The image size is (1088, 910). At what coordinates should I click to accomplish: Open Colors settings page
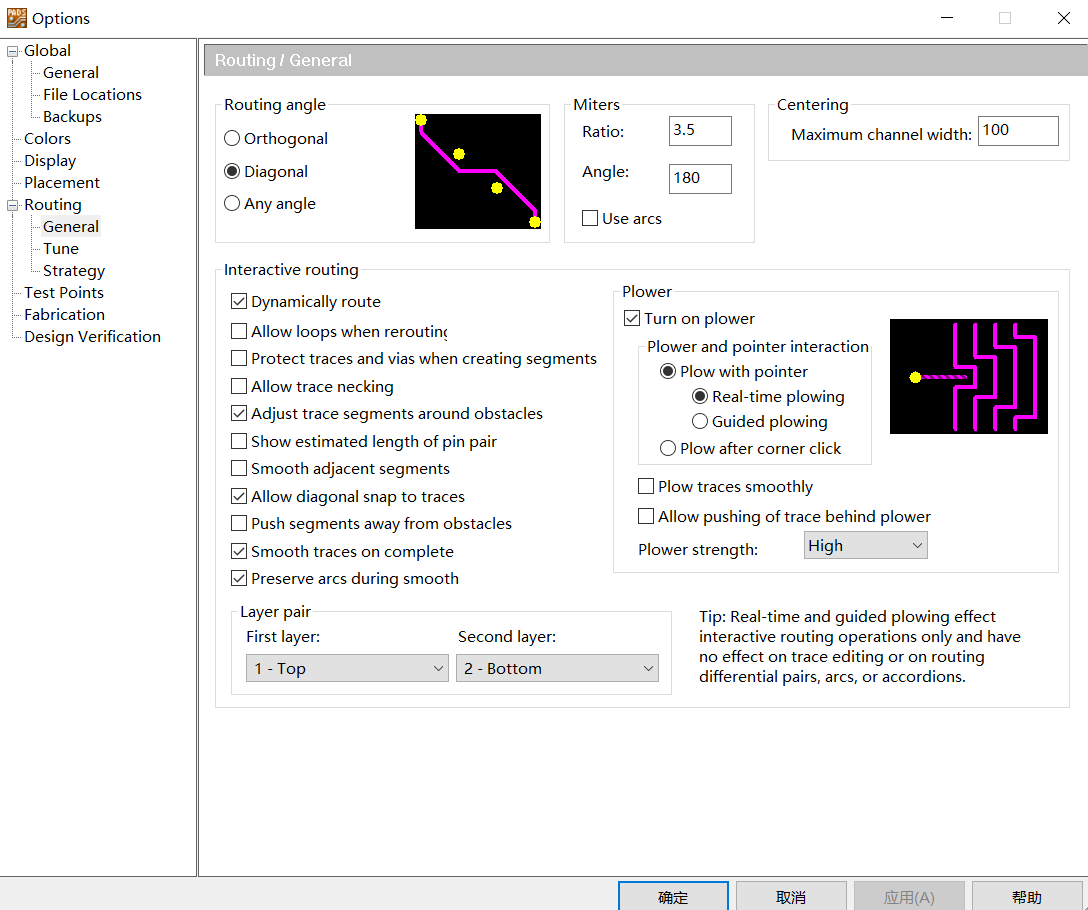coord(47,139)
